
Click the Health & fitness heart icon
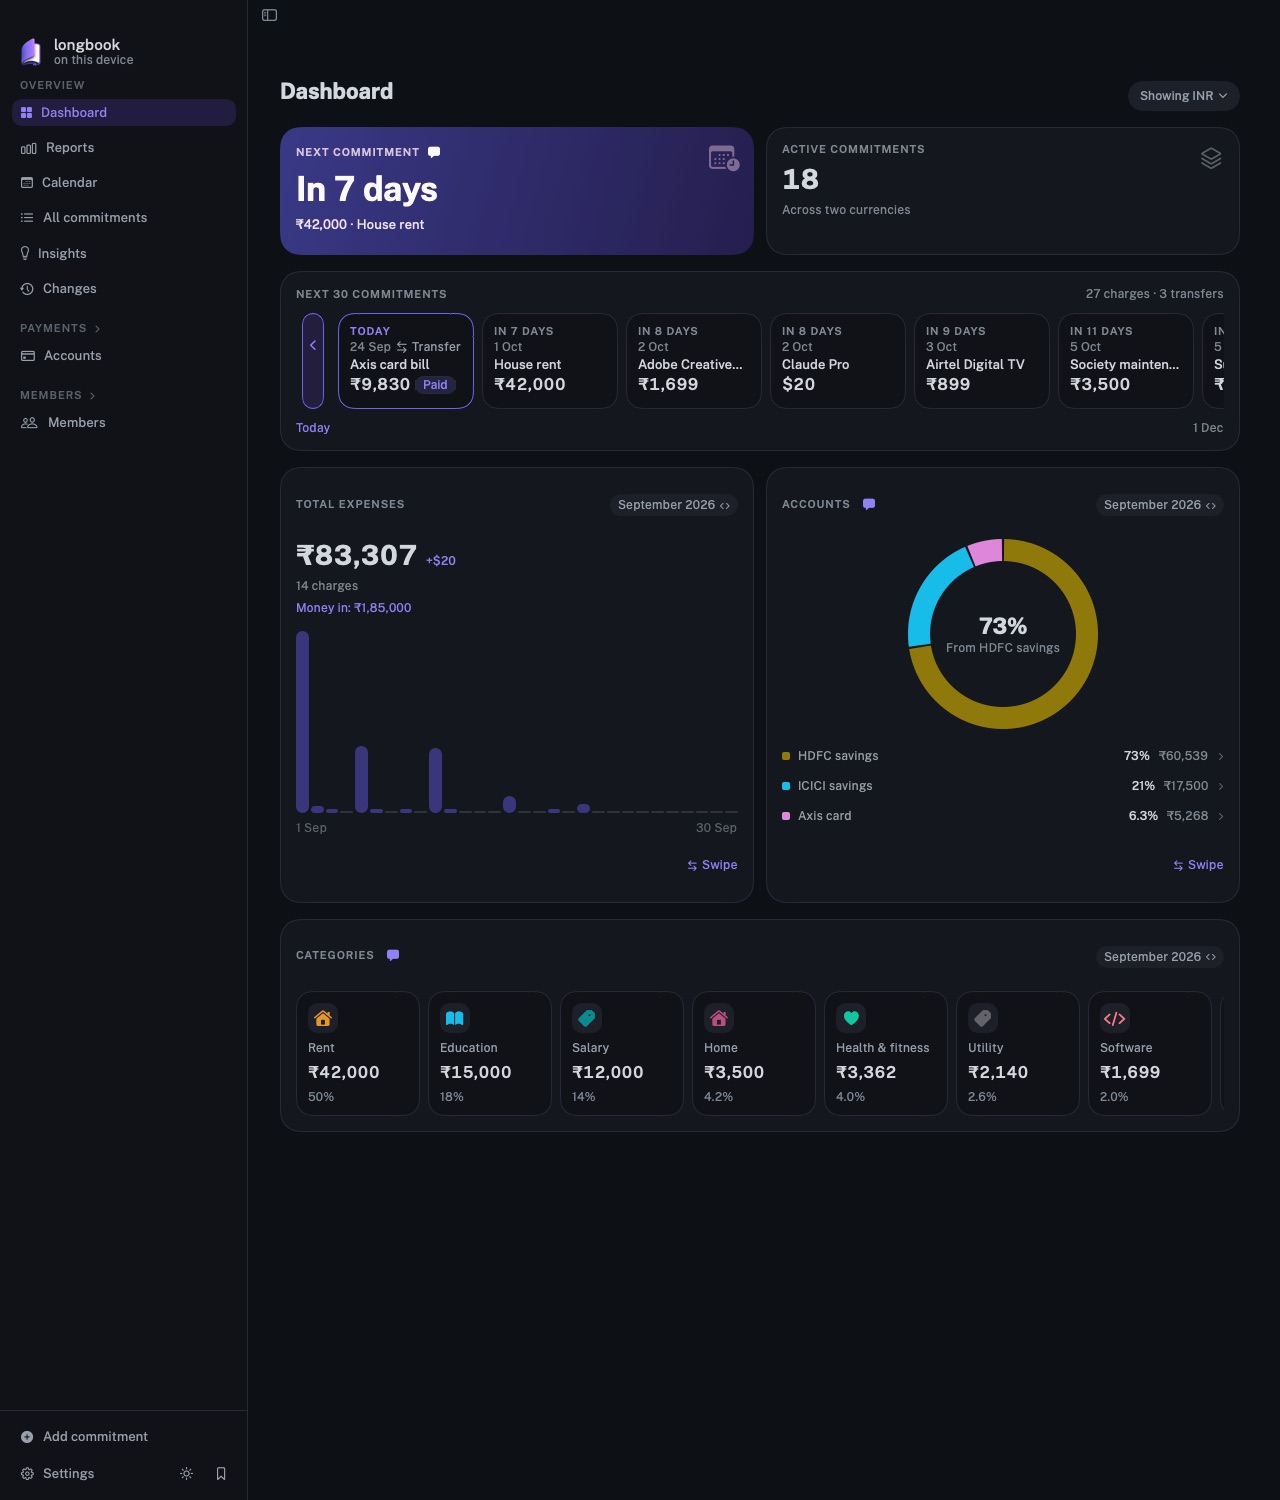[x=850, y=1018]
